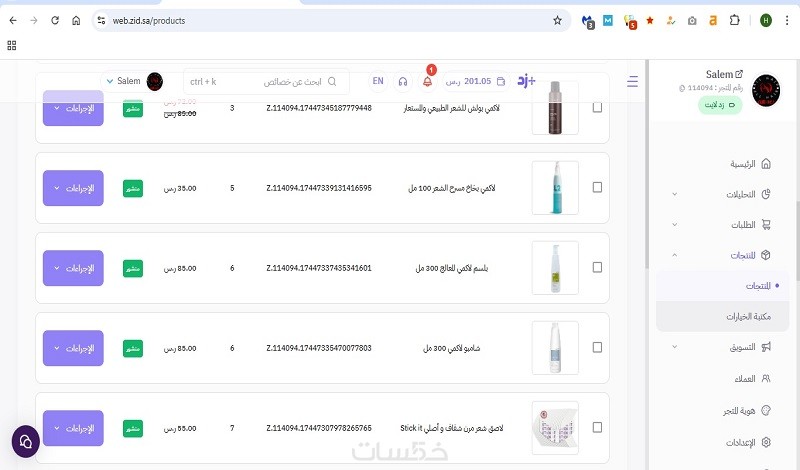Open notifications bell icon
This screenshot has width=800, height=470.
point(428,81)
